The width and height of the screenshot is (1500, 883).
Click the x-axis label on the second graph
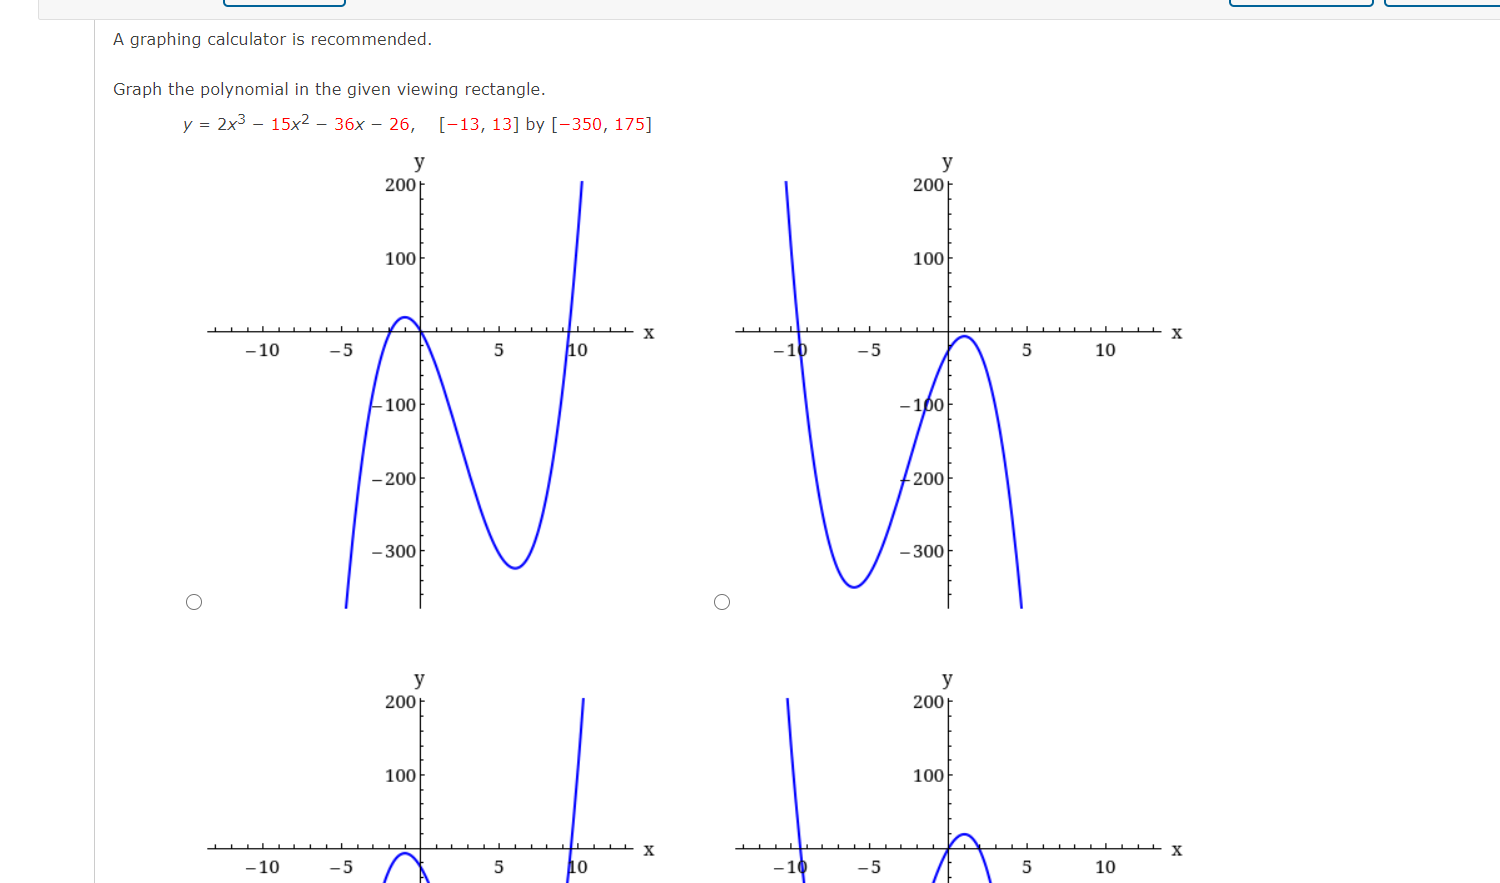[1176, 333]
